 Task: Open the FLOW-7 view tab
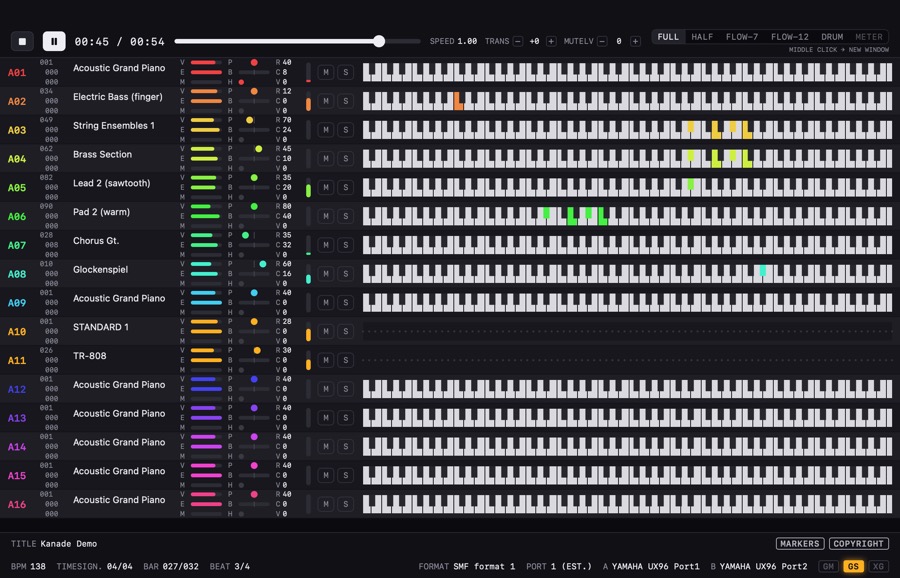click(x=742, y=37)
